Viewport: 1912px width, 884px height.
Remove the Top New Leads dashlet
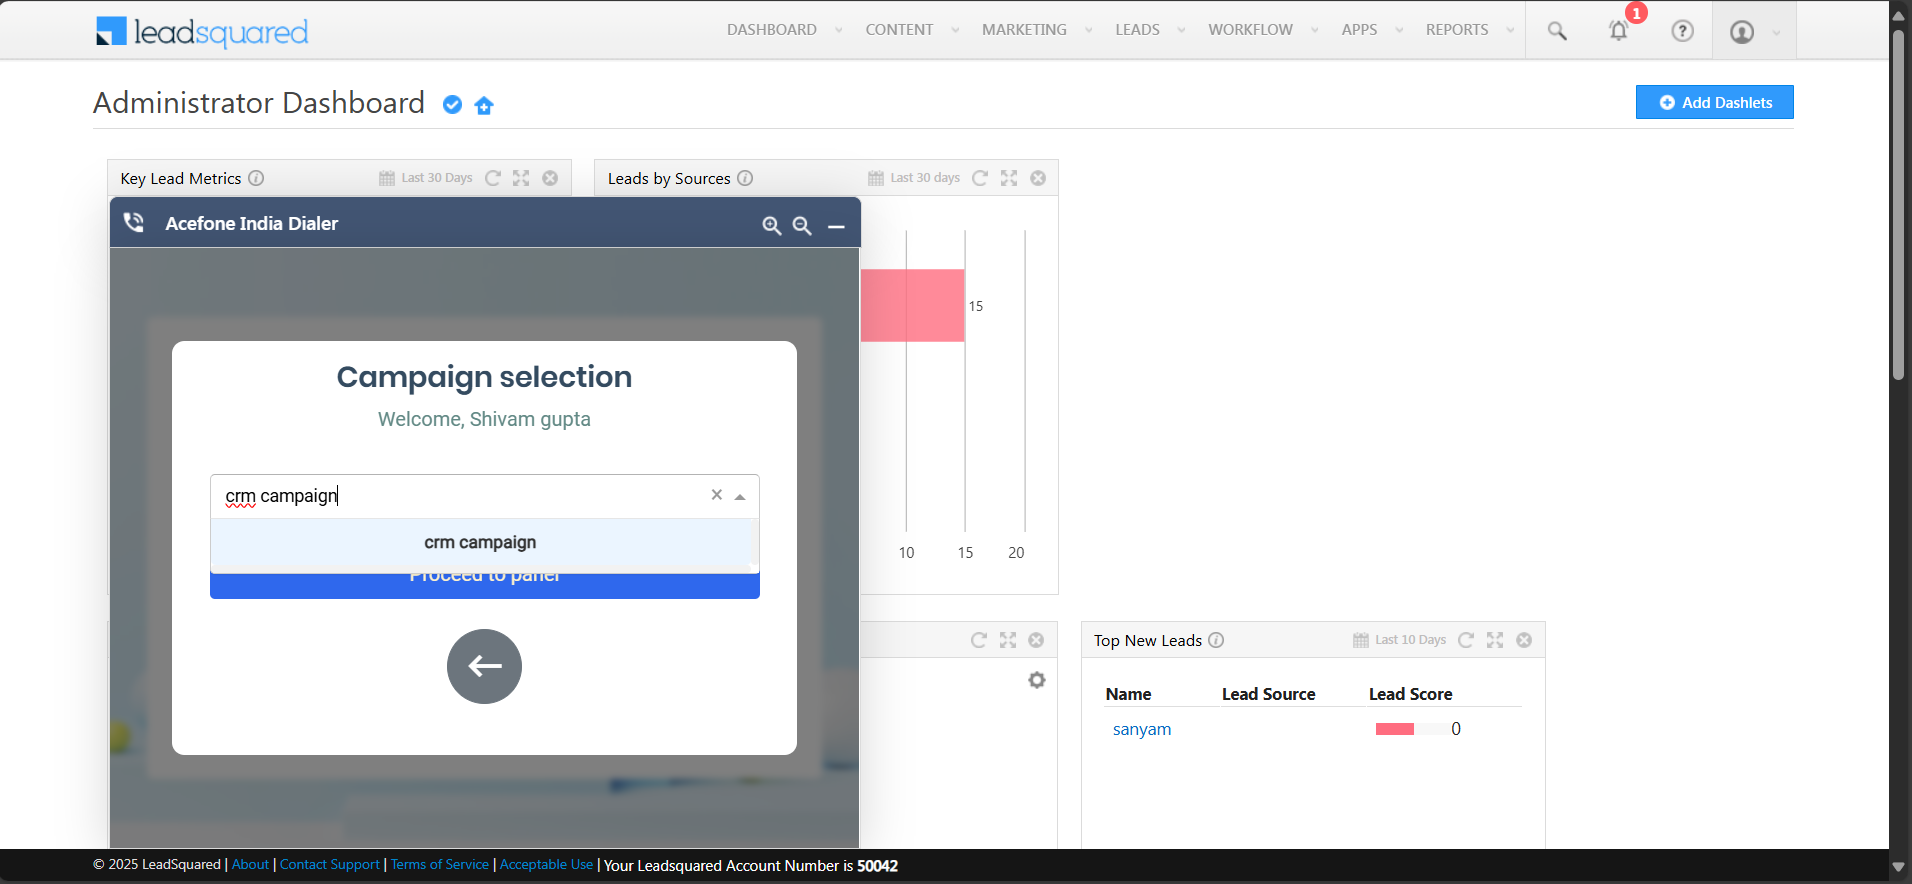1524,640
